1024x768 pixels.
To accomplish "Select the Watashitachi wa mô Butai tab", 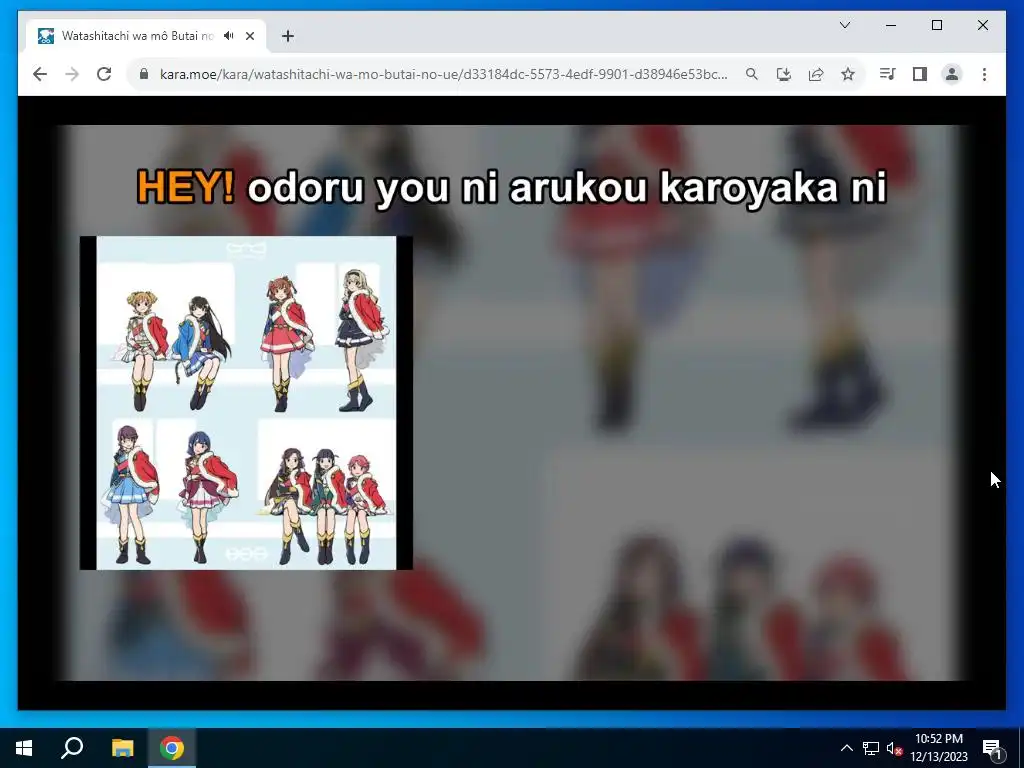I will [x=146, y=36].
